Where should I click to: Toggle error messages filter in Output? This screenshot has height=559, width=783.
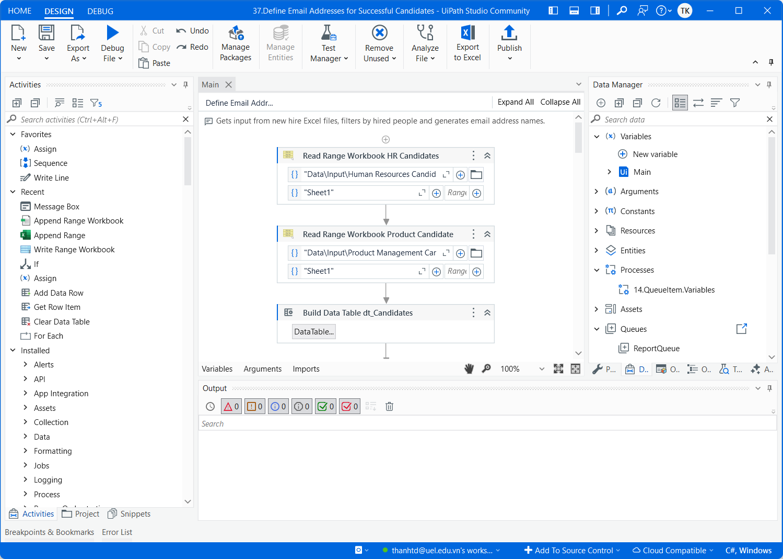231,407
